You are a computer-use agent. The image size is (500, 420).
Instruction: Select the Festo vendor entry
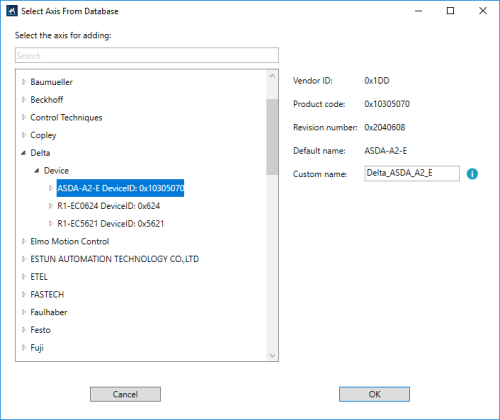point(40,330)
